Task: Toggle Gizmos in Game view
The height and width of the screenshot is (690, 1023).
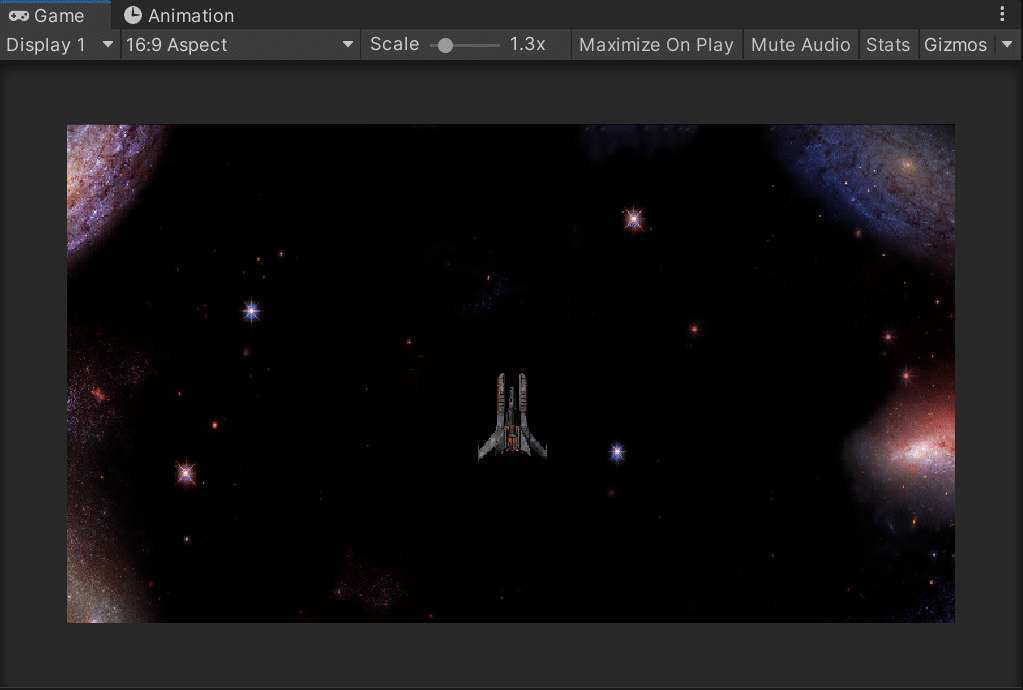Action: point(956,44)
